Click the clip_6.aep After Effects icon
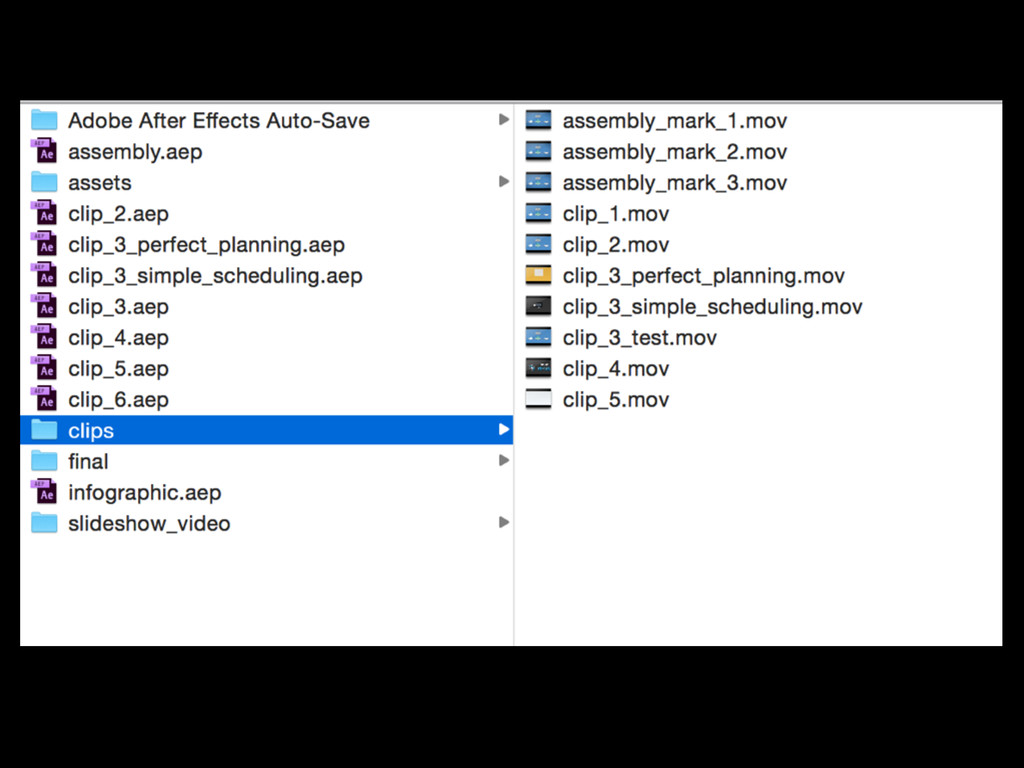 (44, 400)
